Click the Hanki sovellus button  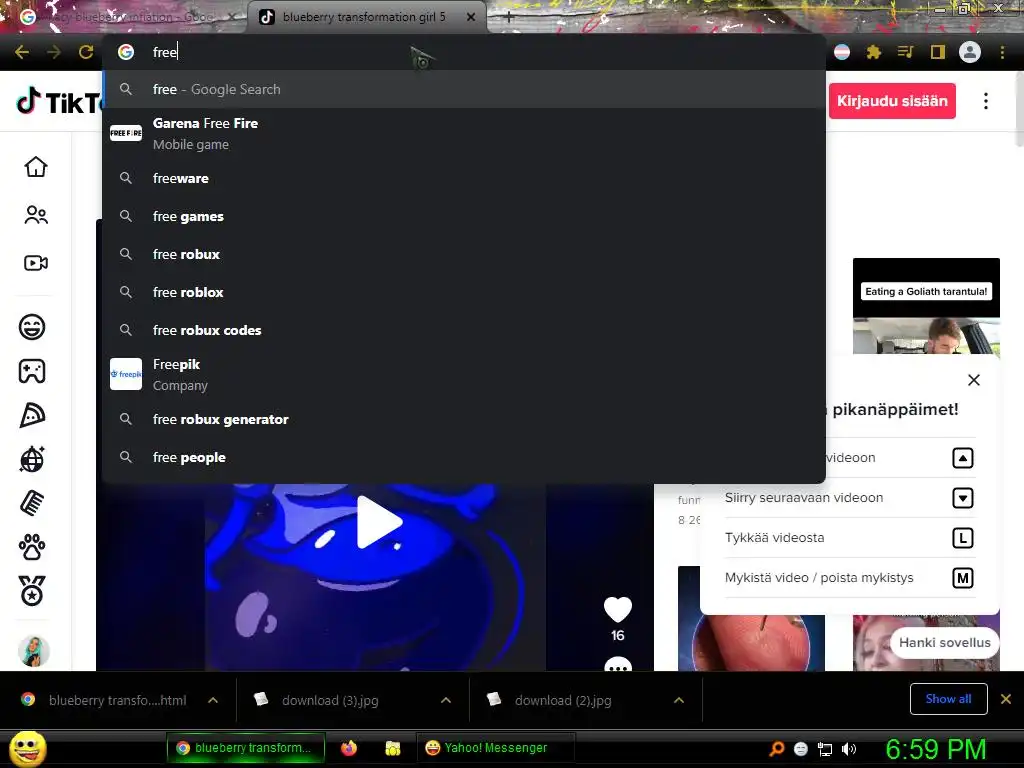click(x=944, y=643)
